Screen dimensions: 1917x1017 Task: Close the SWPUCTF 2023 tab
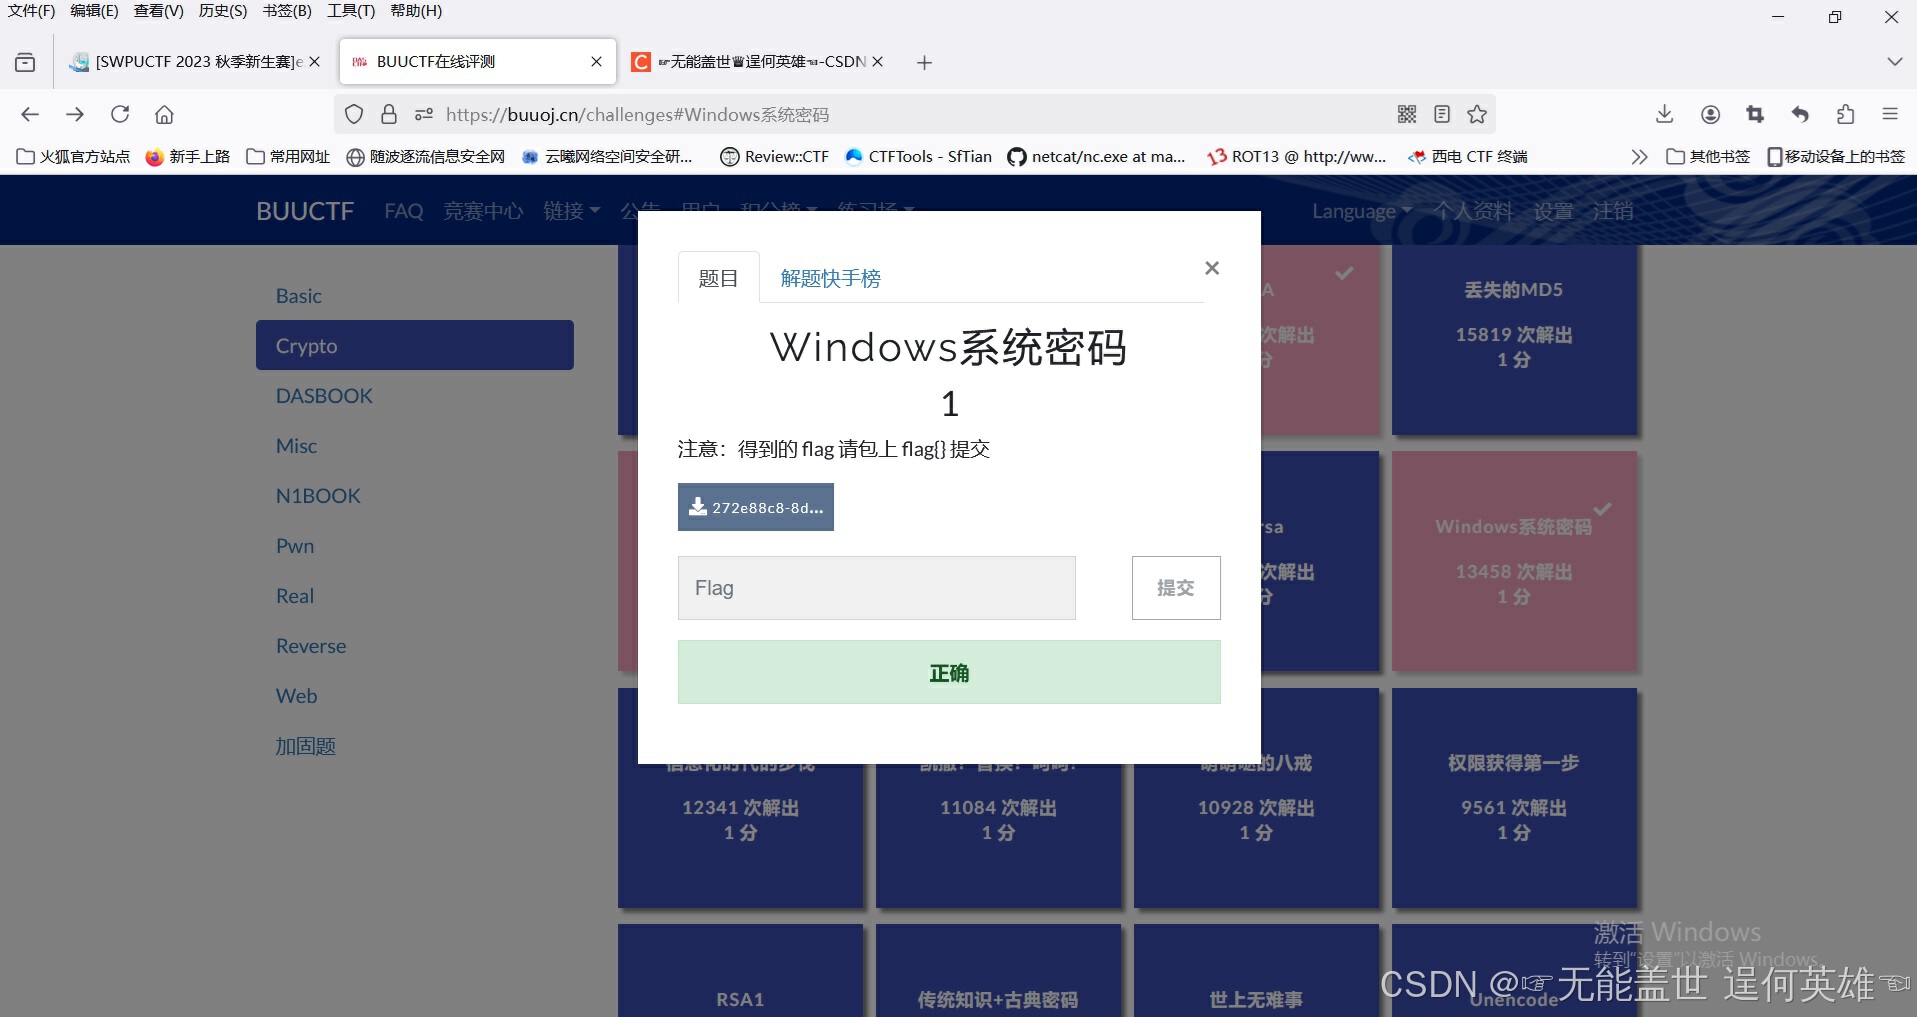[314, 62]
